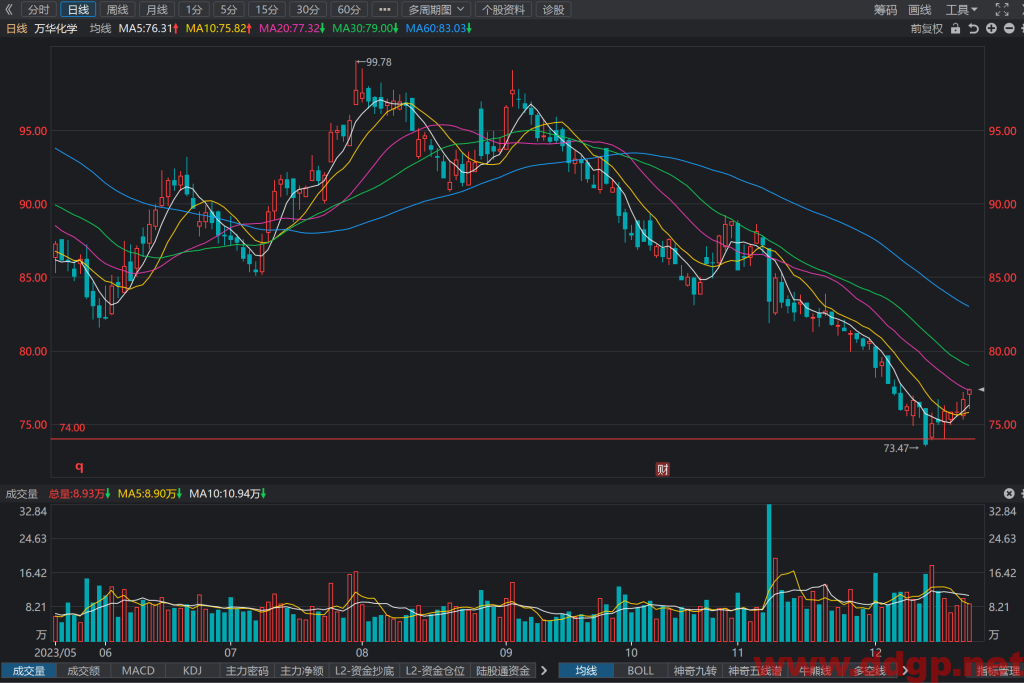The height and width of the screenshot is (683, 1024).
Task: Toggle the chart lock icon
Action: pyautogui.click(x=955, y=29)
